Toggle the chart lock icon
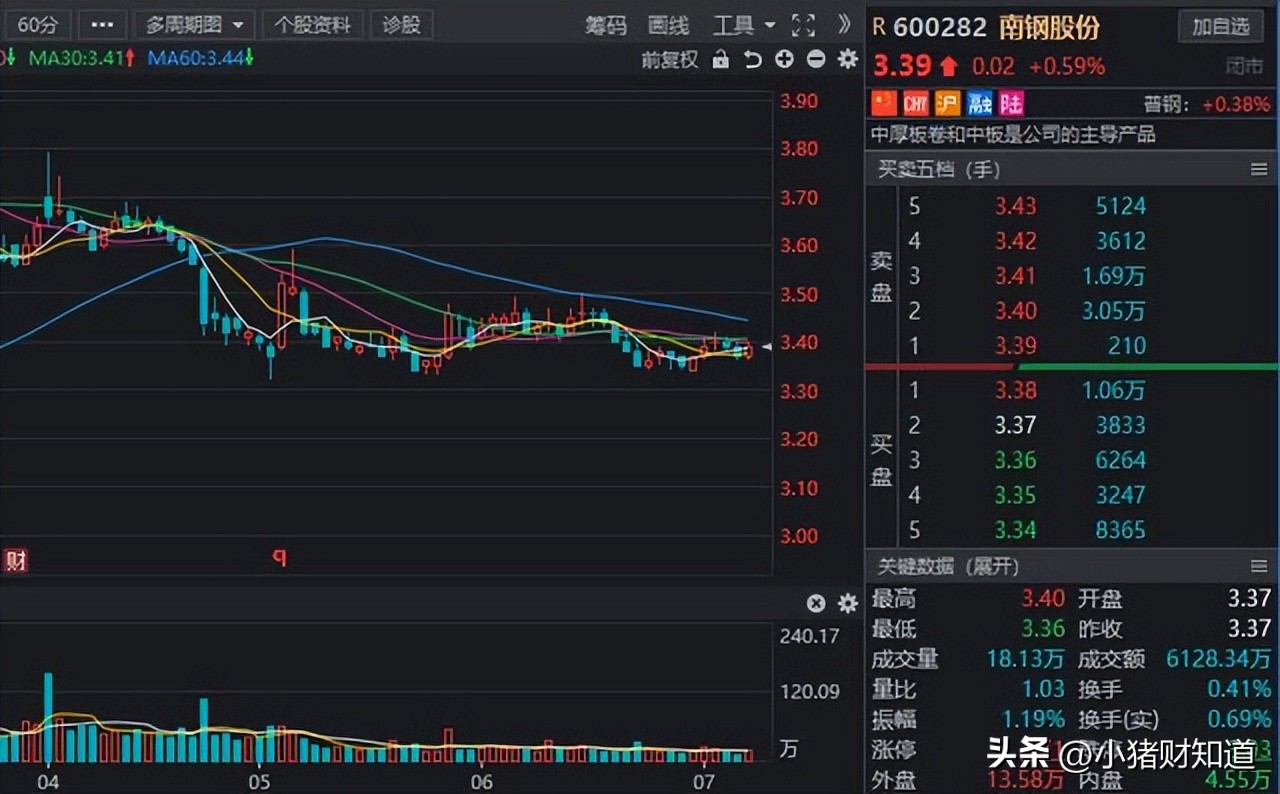The width and height of the screenshot is (1280, 794). [x=721, y=60]
